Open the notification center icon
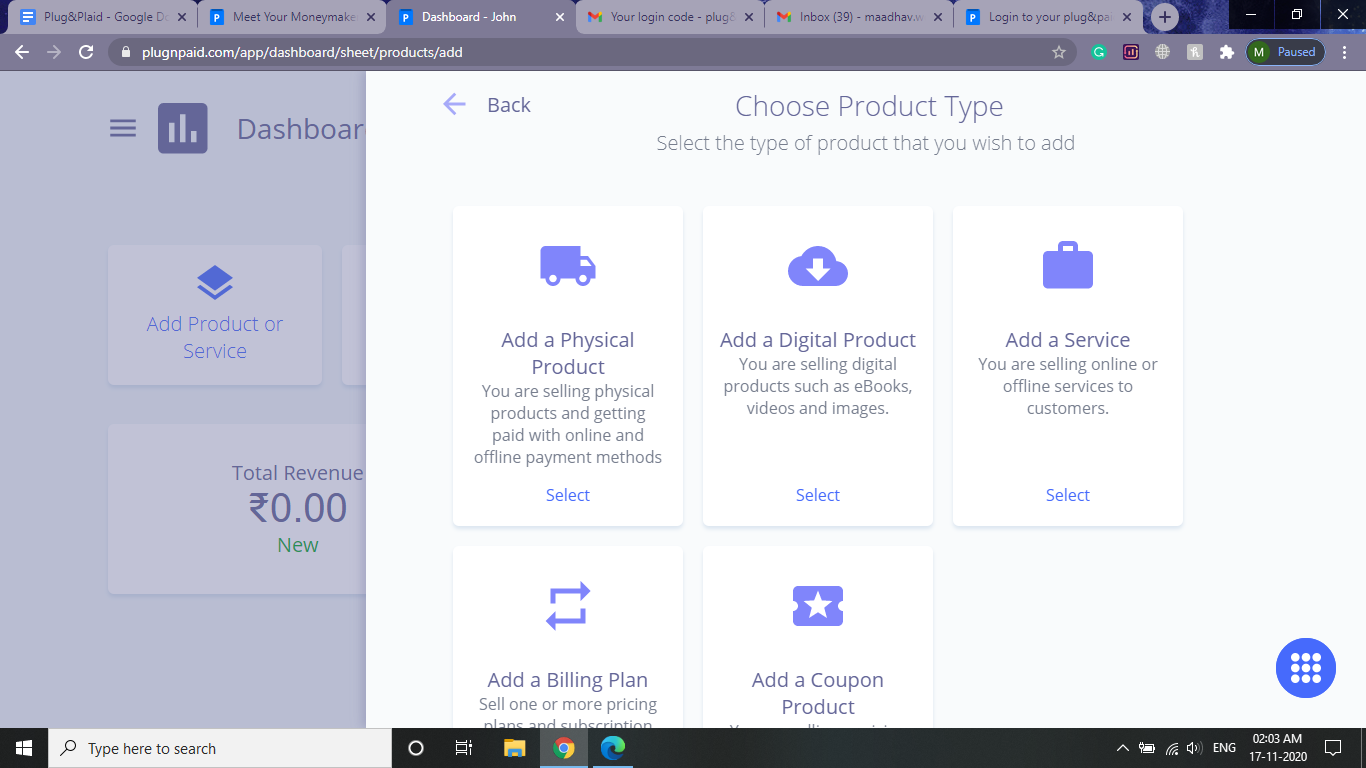The width and height of the screenshot is (1366, 768). pyautogui.click(x=1332, y=748)
